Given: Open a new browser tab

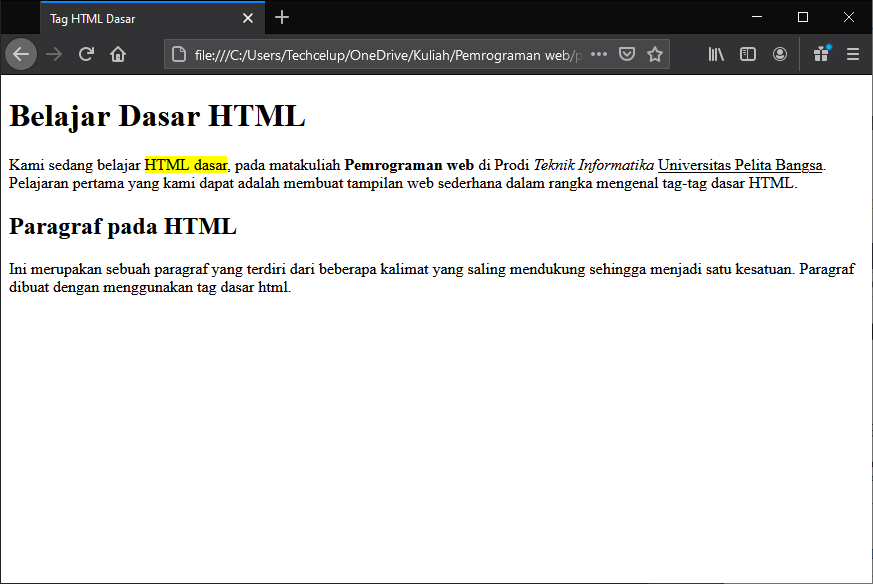Looking at the screenshot, I should coord(282,17).
